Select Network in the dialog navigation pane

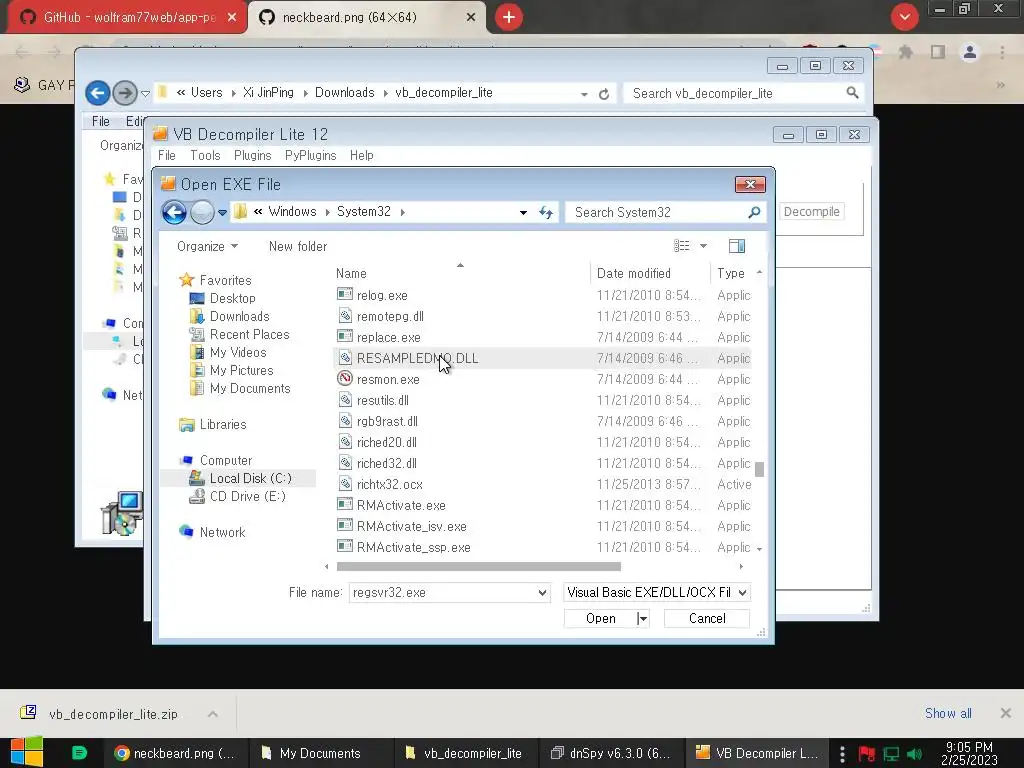[x=223, y=532]
